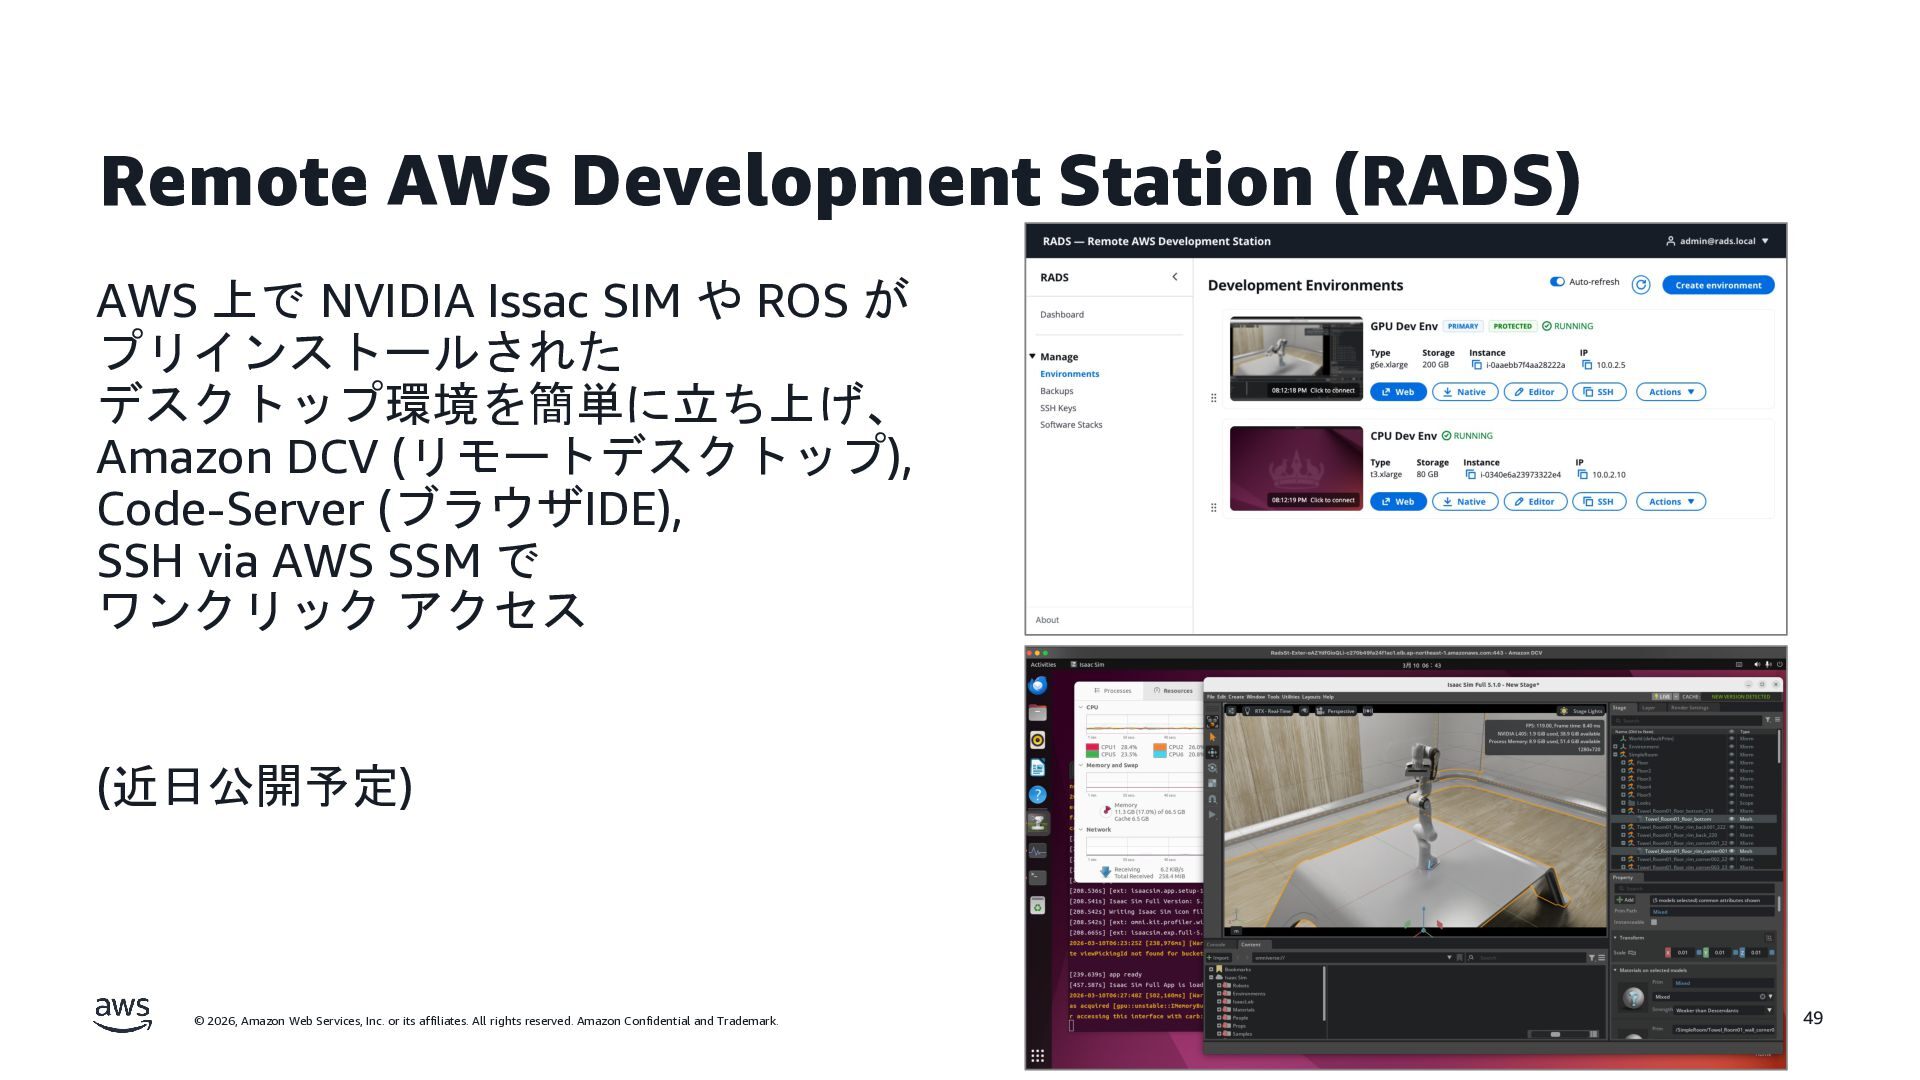
Task: Click the Help icon in Ubuntu dock
Action: [x=1037, y=795]
